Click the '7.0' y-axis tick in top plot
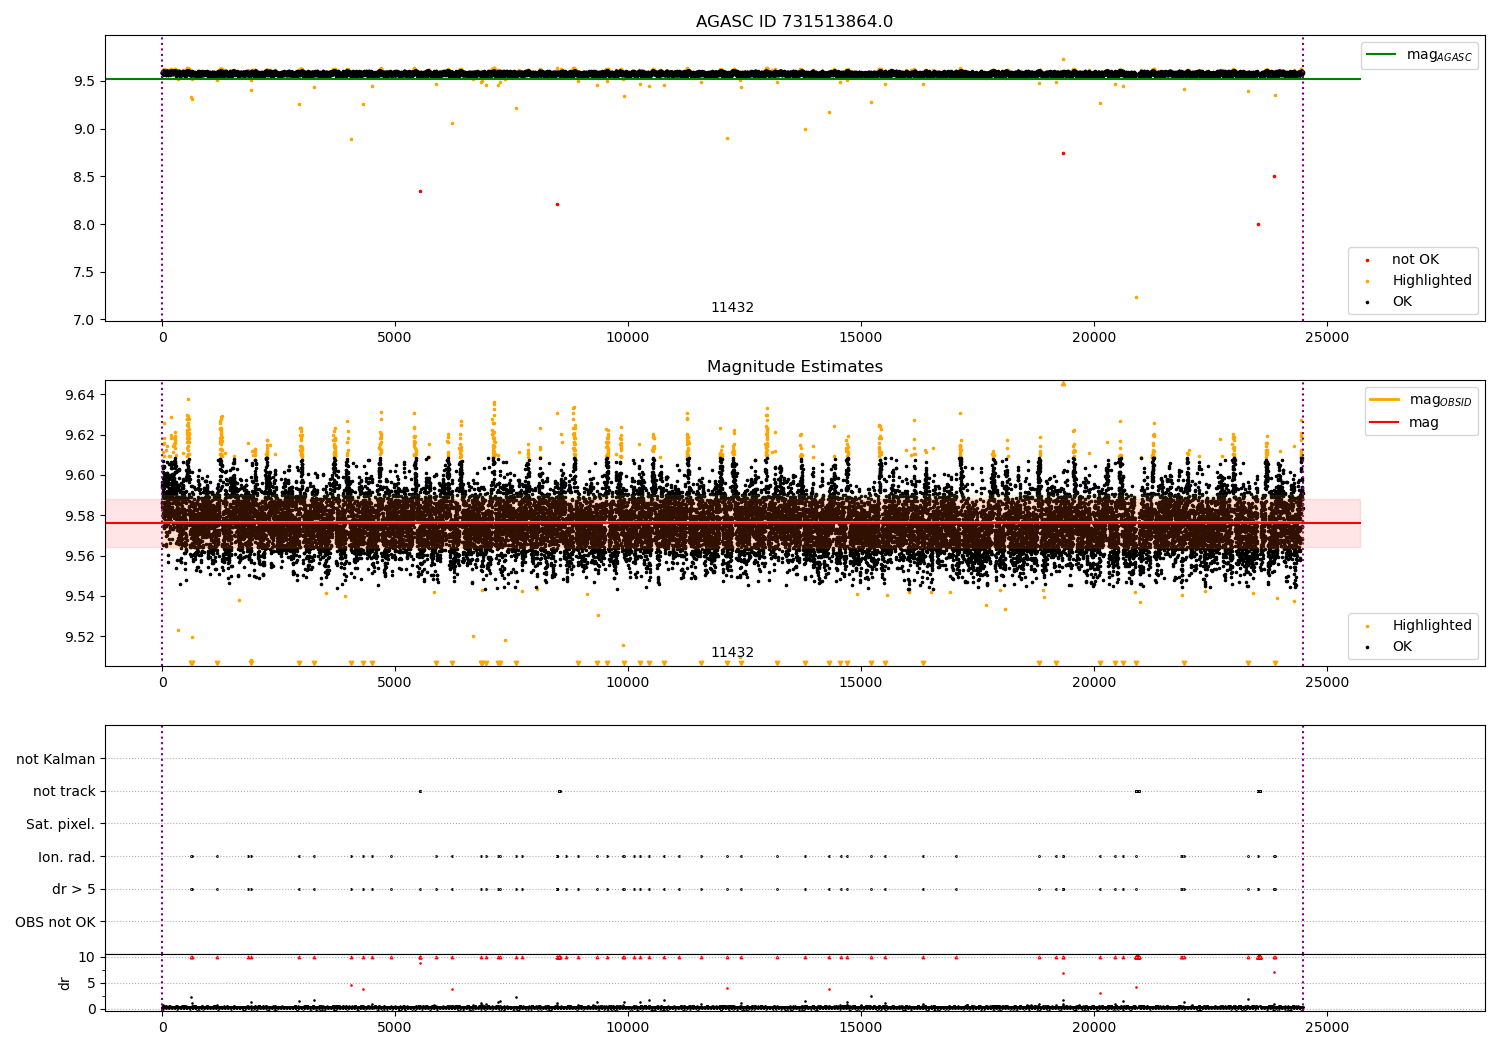Image resolution: width=1500 pixels, height=1050 pixels. [85, 320]
